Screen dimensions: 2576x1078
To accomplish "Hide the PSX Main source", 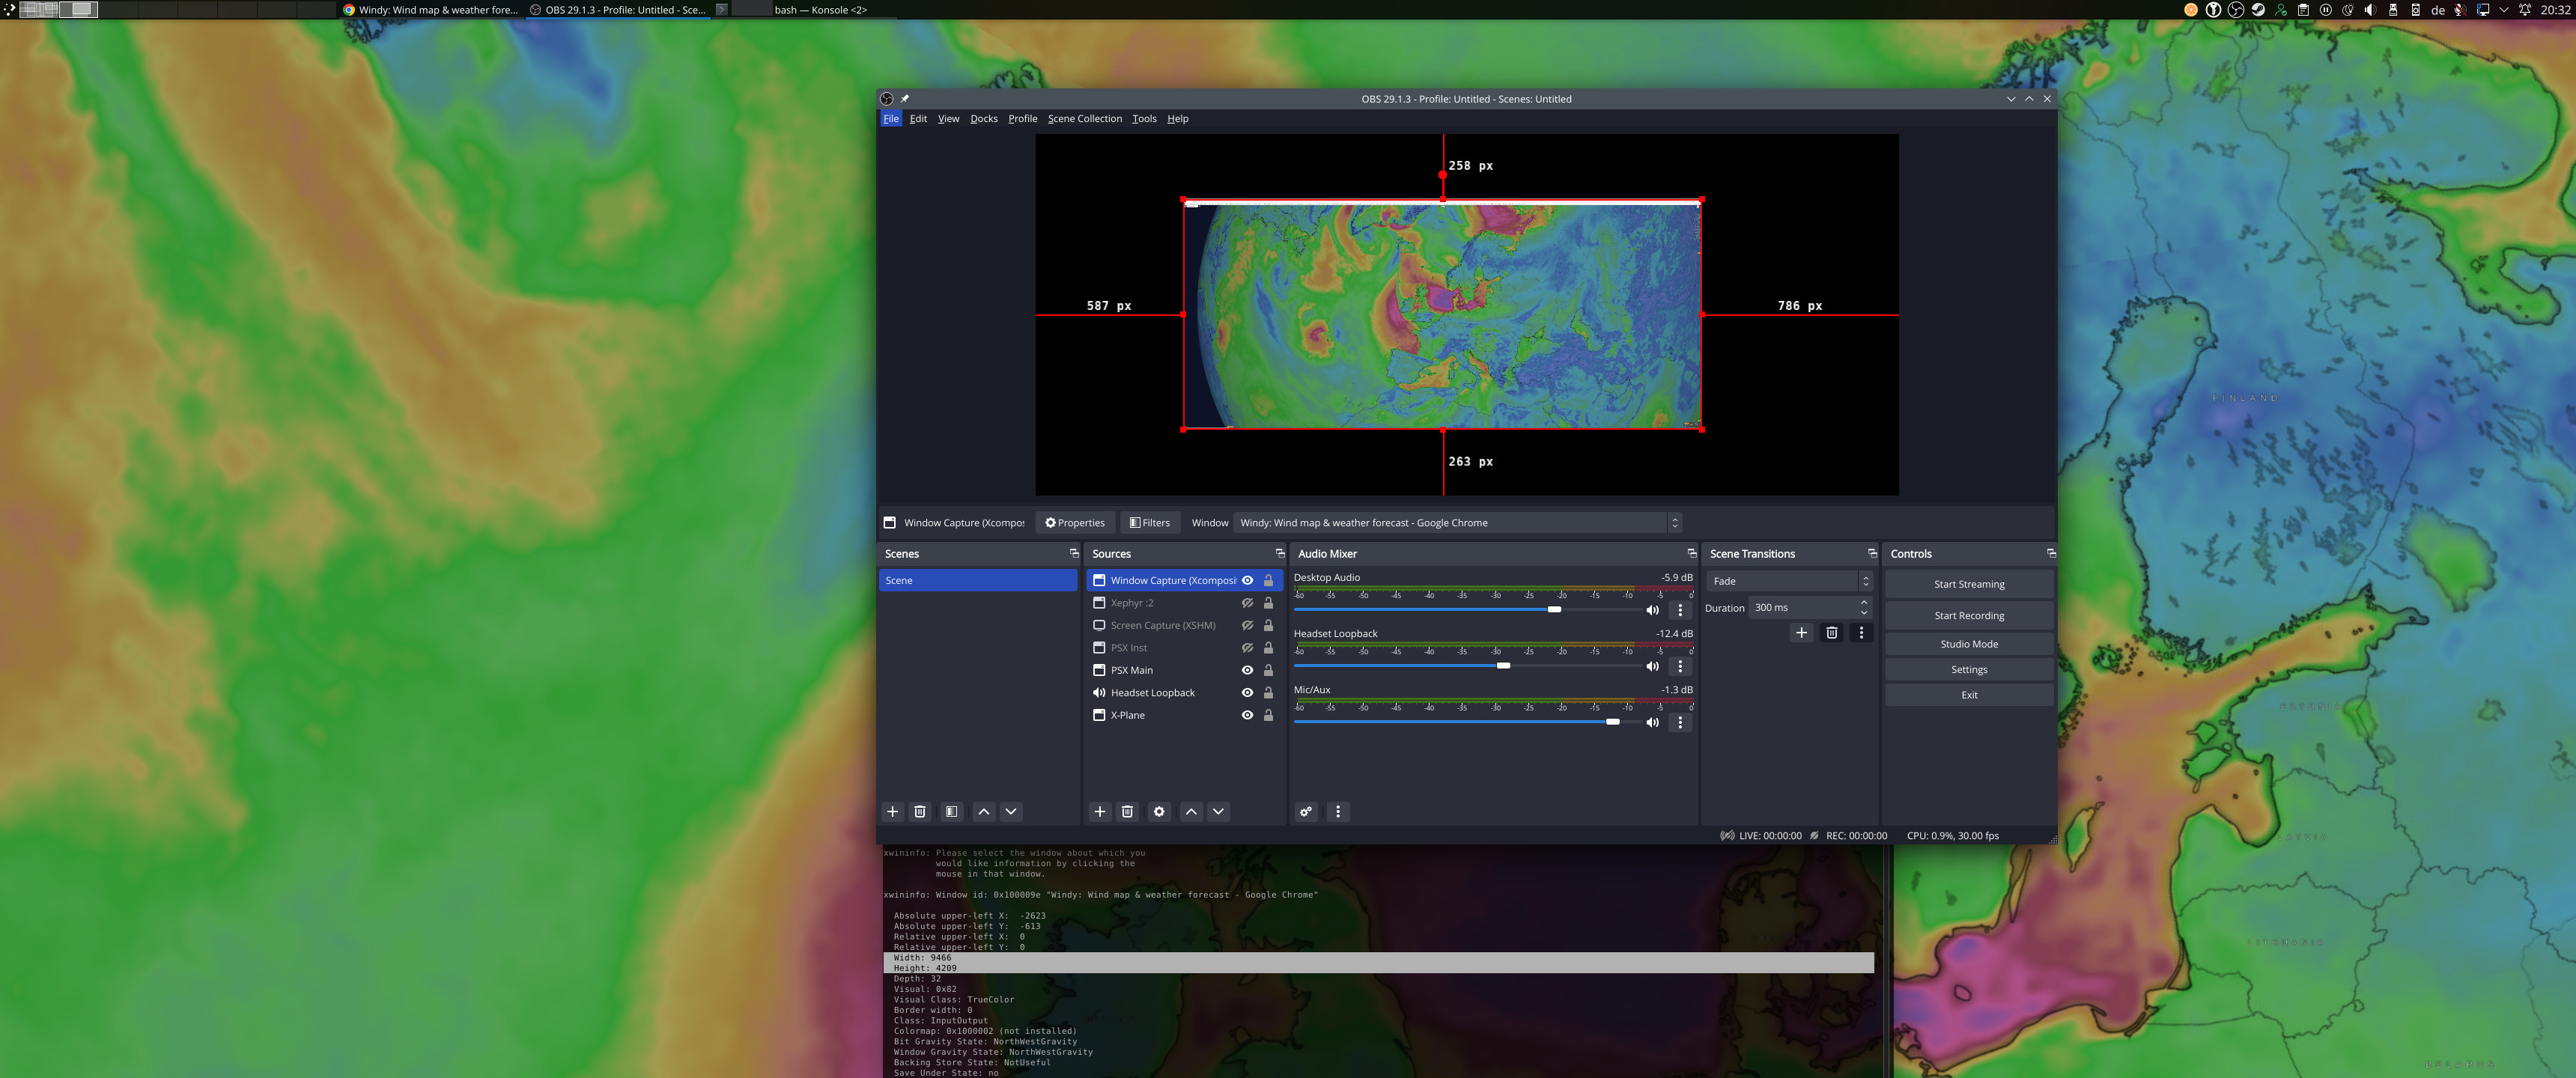I will (x=1247, y=670).
